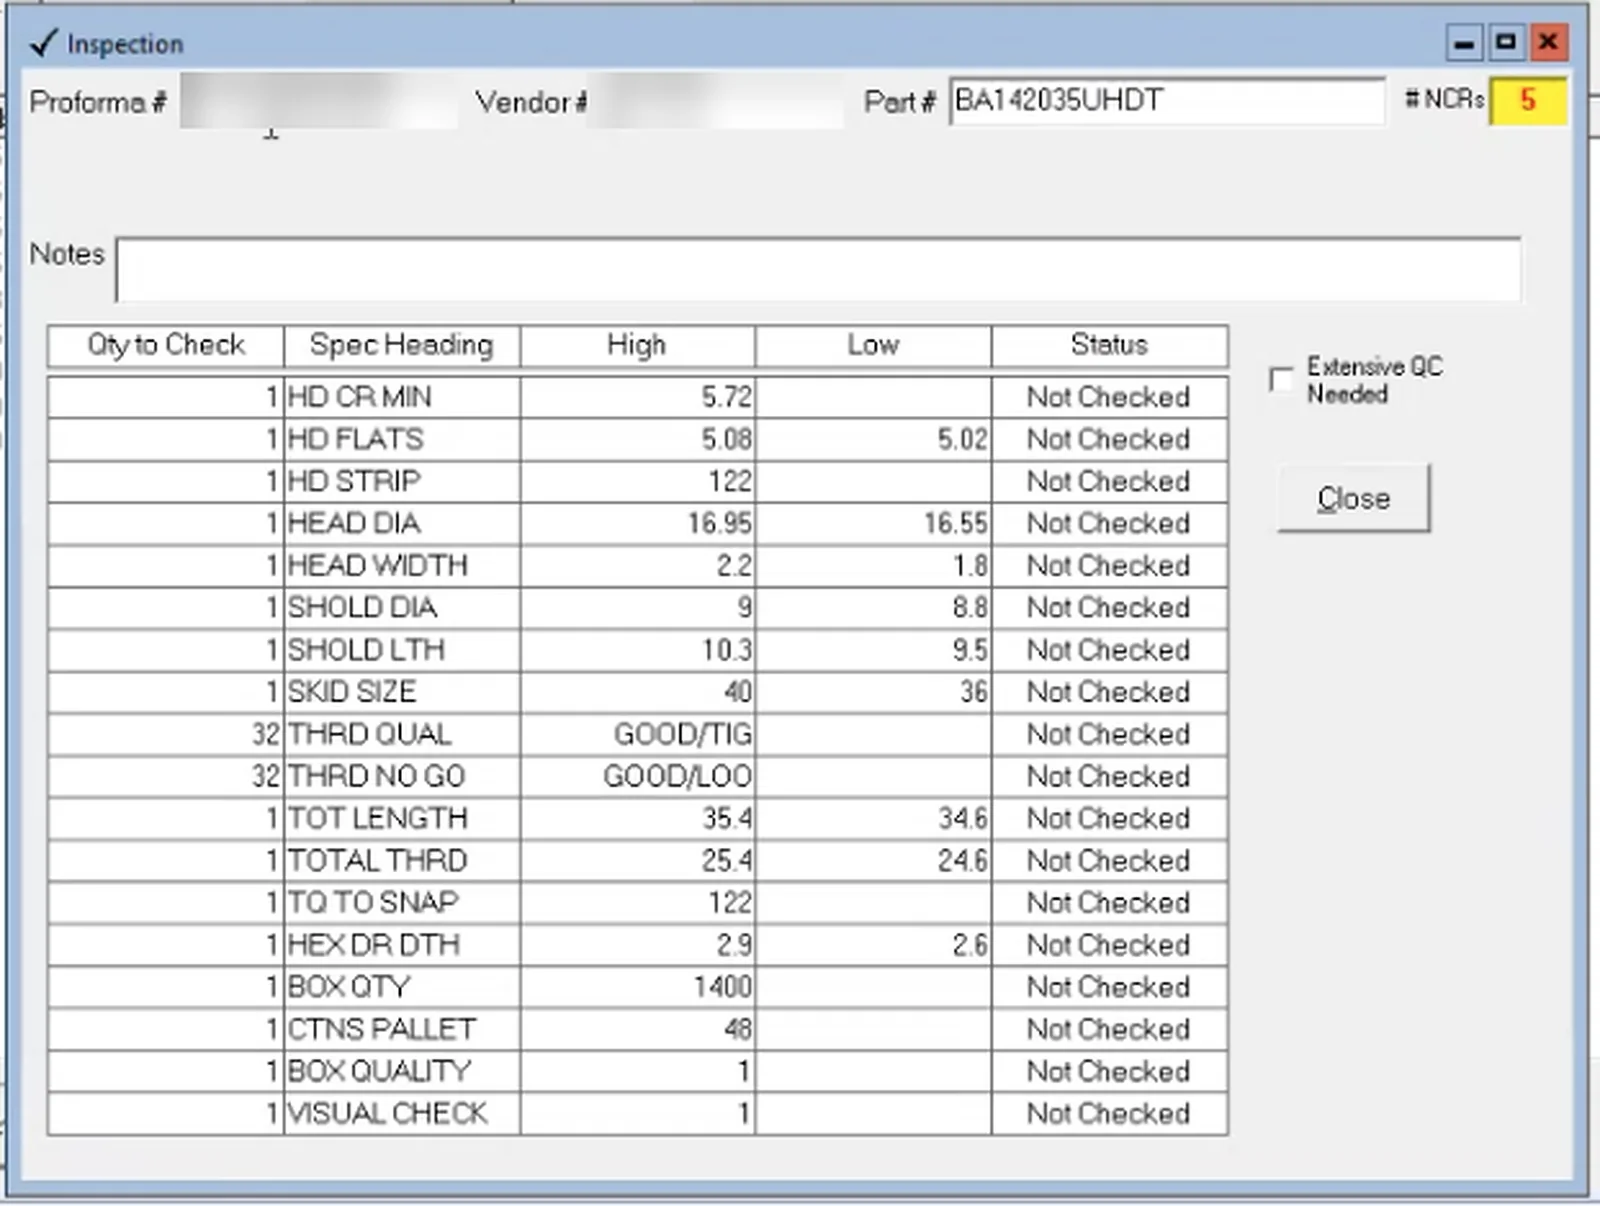Screen dimensions: 1600x1206
Task: Click the Part # field BA142035UHDT
Action: pos(1167,101)
